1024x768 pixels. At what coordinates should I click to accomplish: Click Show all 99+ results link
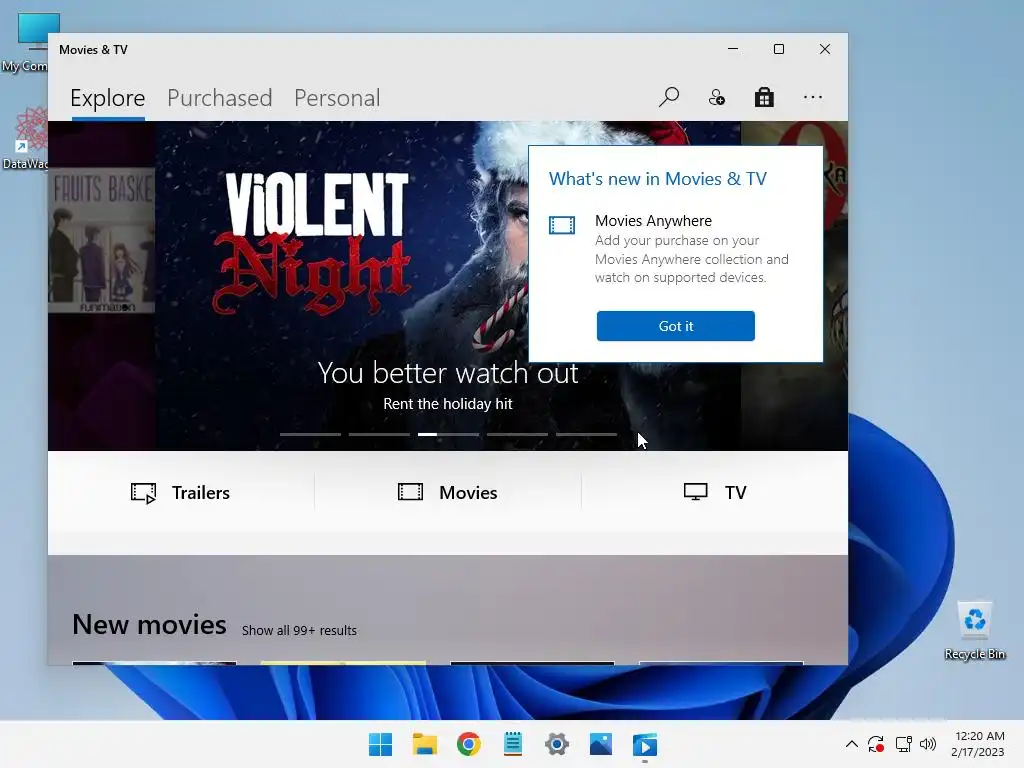tap(299, 630)
